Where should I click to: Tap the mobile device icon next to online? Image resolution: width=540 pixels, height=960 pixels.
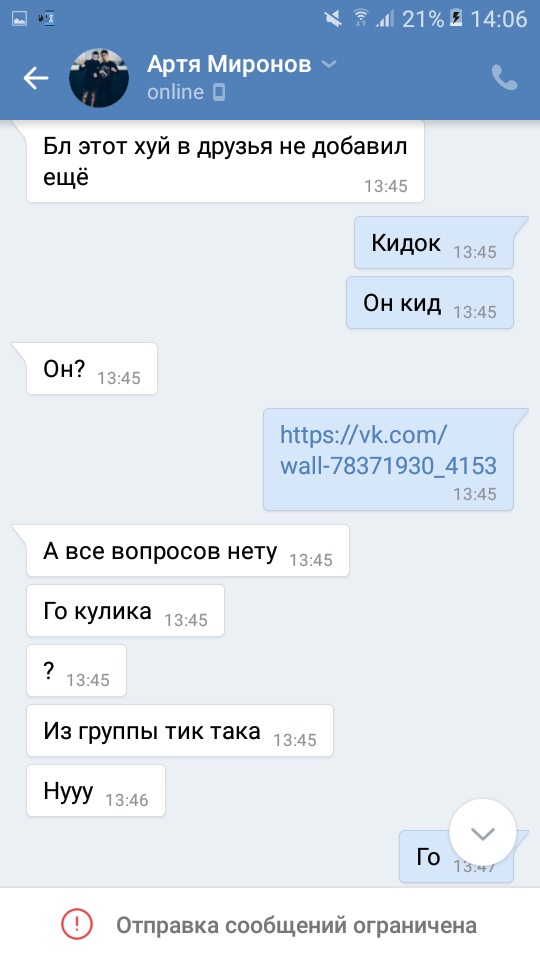click(219, 92)
